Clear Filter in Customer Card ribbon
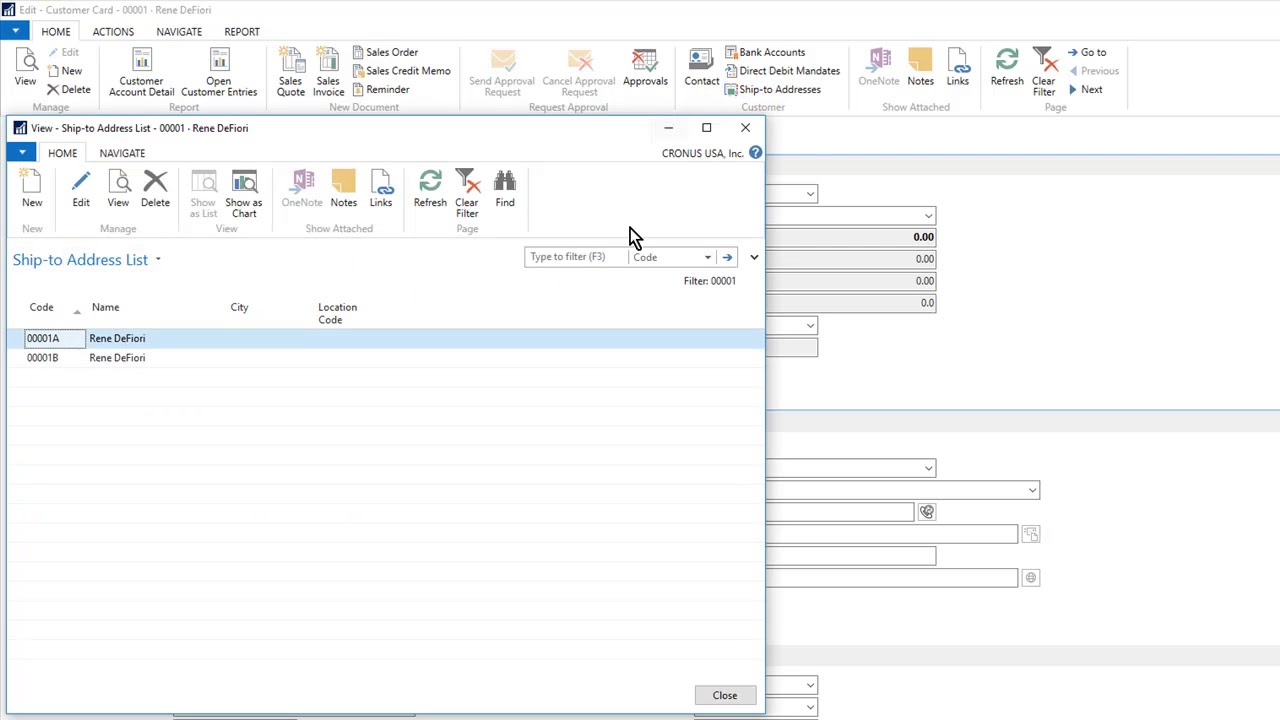 [x=1044, y=73]
